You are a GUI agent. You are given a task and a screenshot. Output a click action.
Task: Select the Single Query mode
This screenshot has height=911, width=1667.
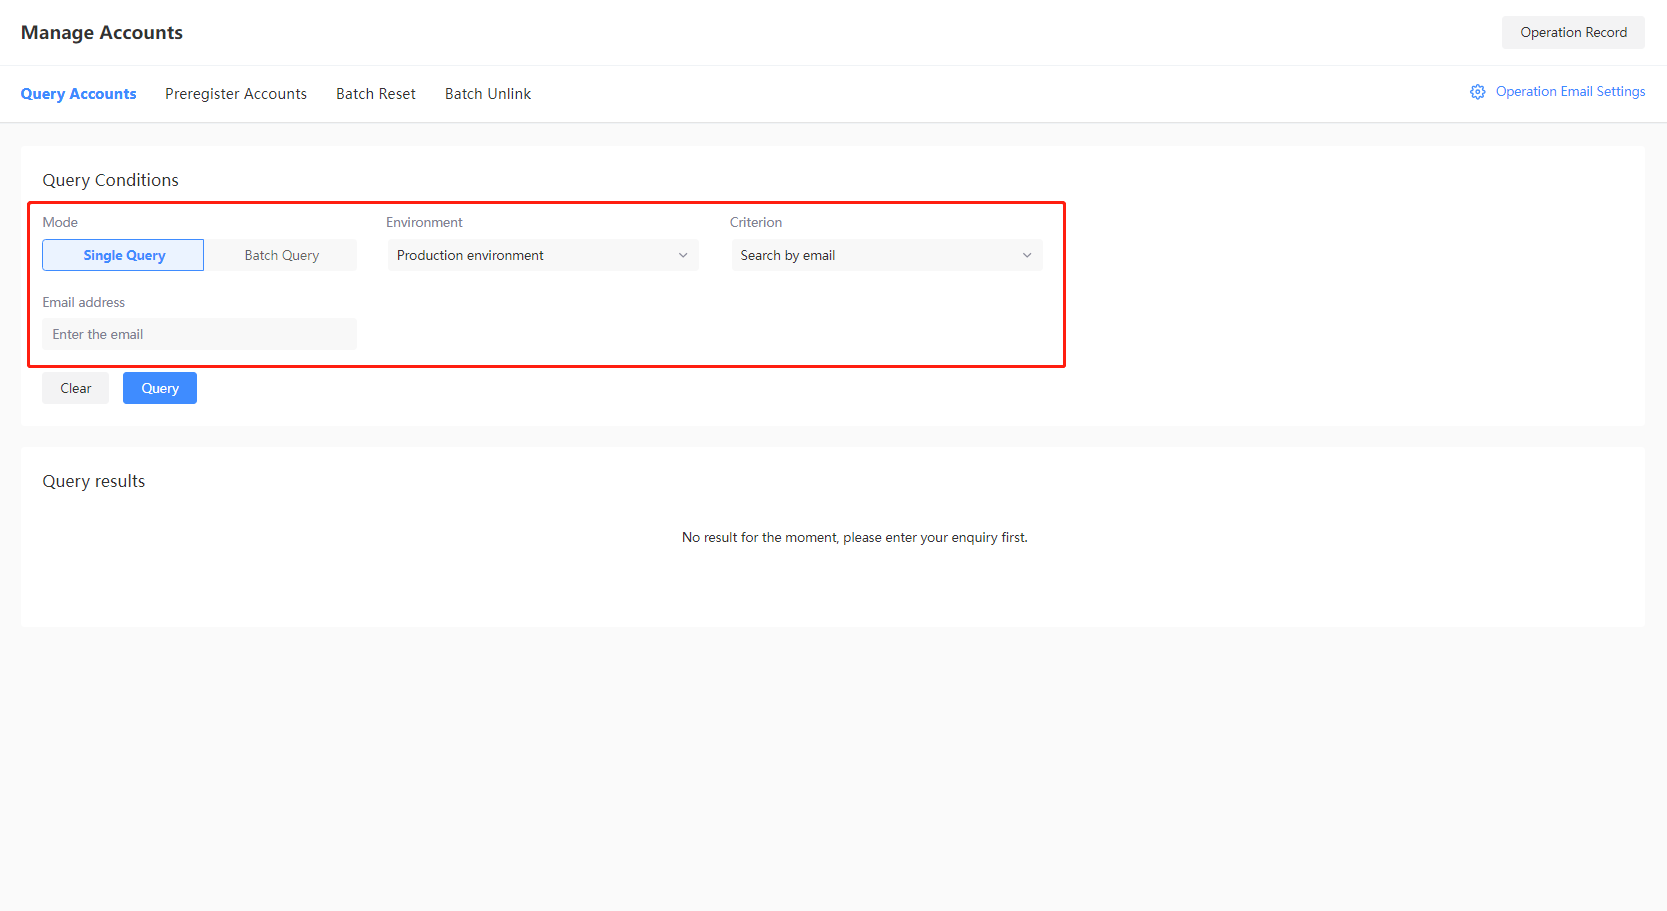(x=122, y=255)
